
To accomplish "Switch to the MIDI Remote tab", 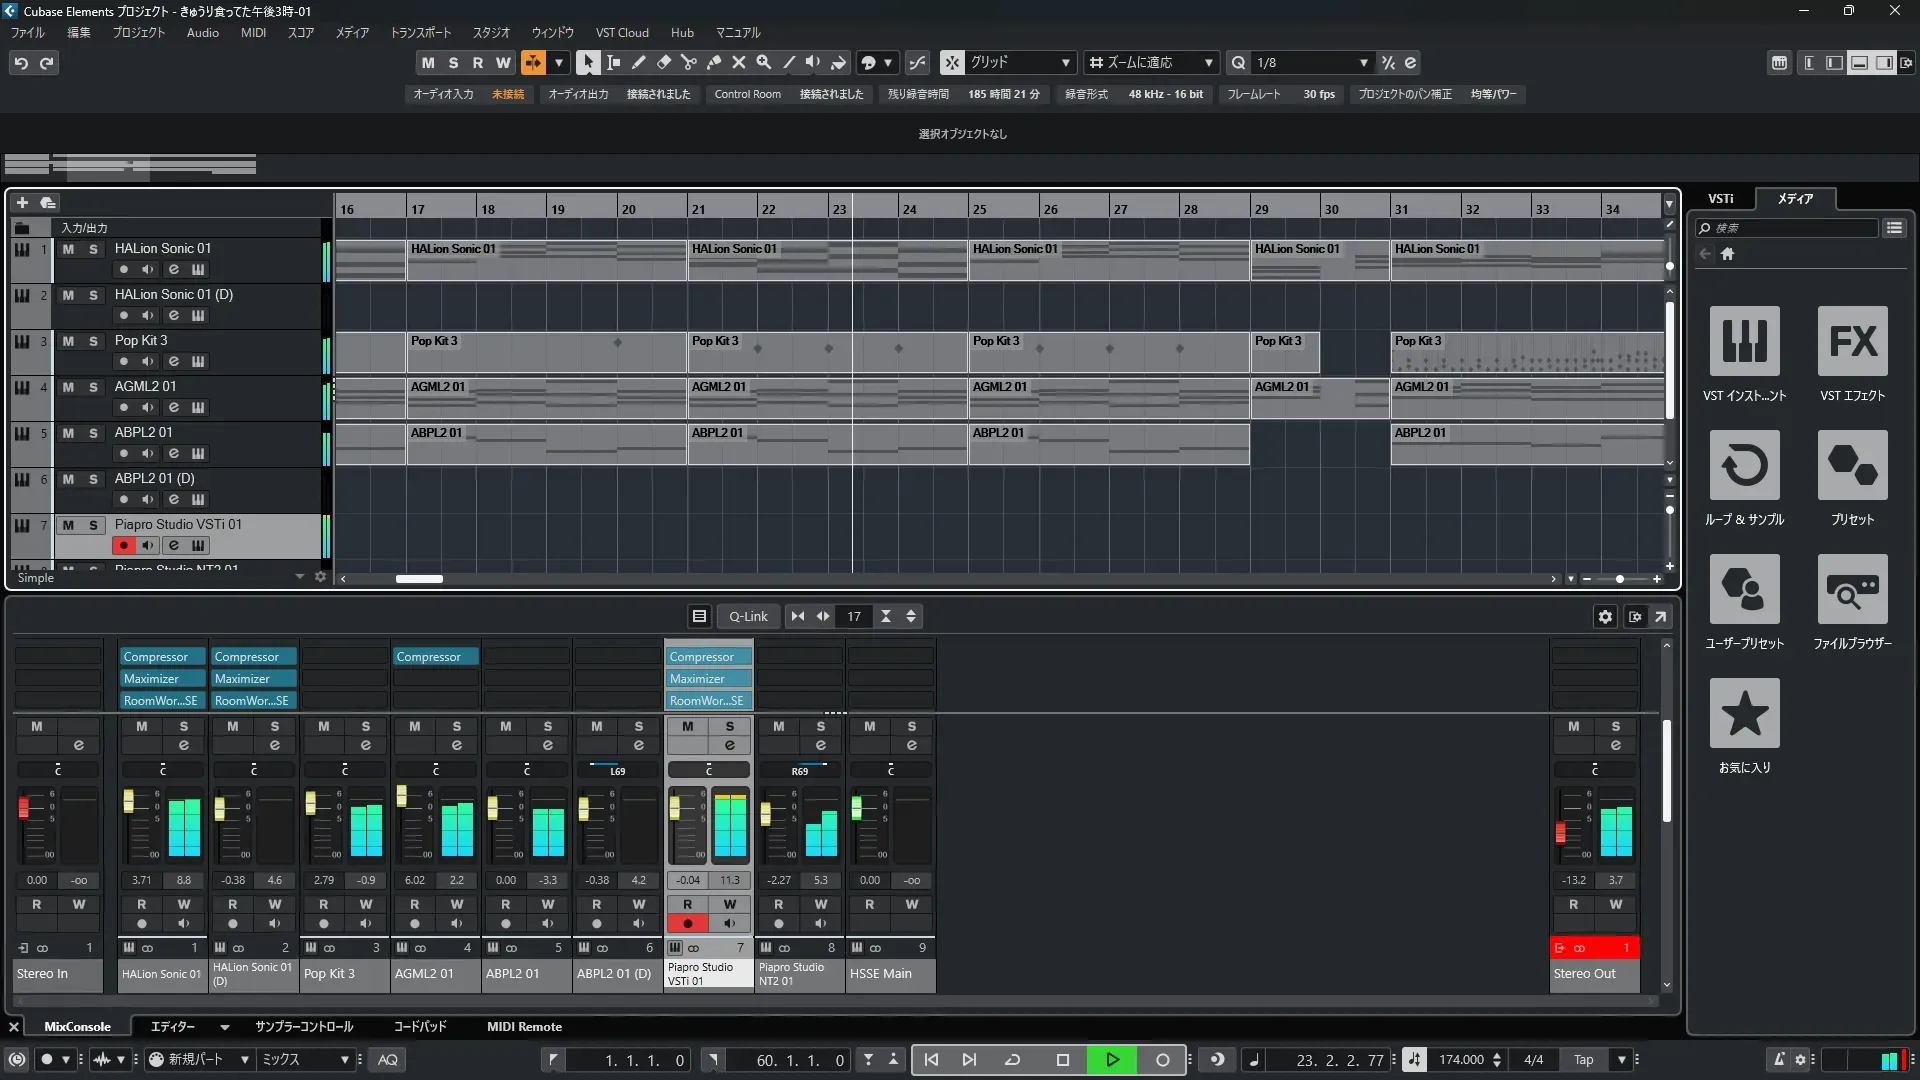I will pos(524,1027).
